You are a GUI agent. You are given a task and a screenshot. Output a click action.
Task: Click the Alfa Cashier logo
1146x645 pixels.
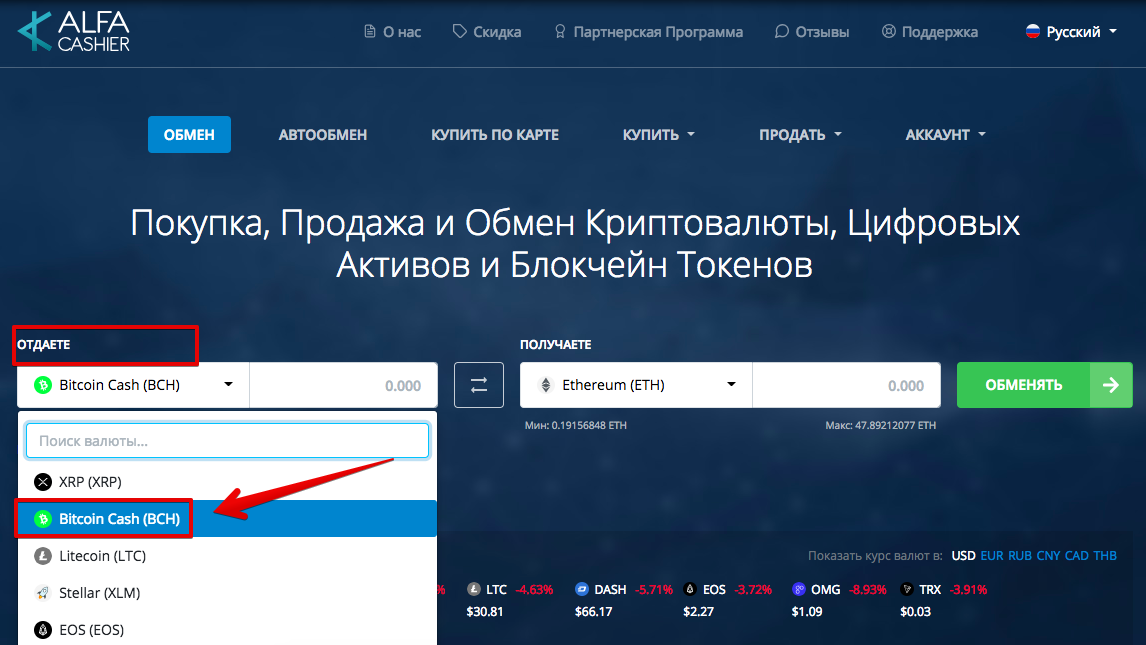point(74,31)
